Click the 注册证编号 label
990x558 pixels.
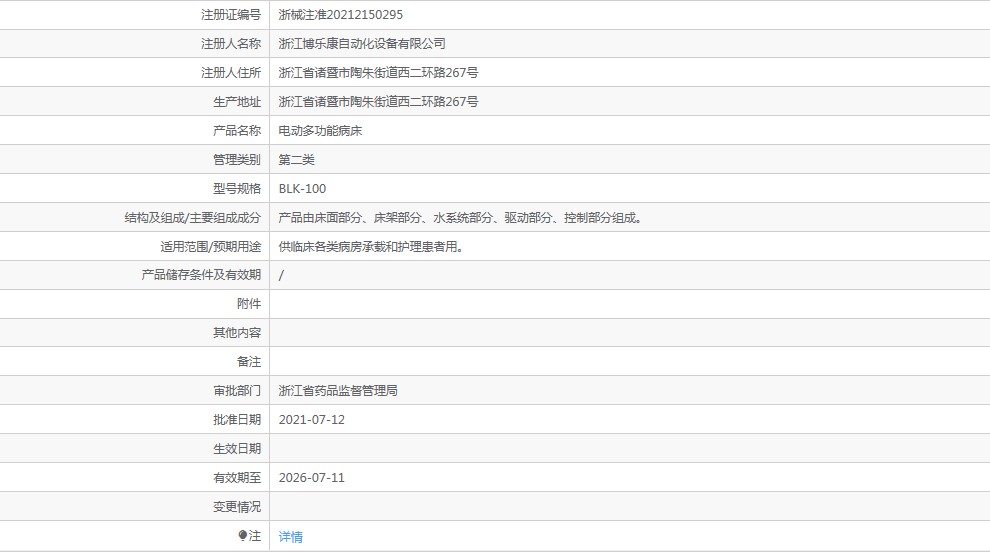pyautogui.click(x=230, y=15)
